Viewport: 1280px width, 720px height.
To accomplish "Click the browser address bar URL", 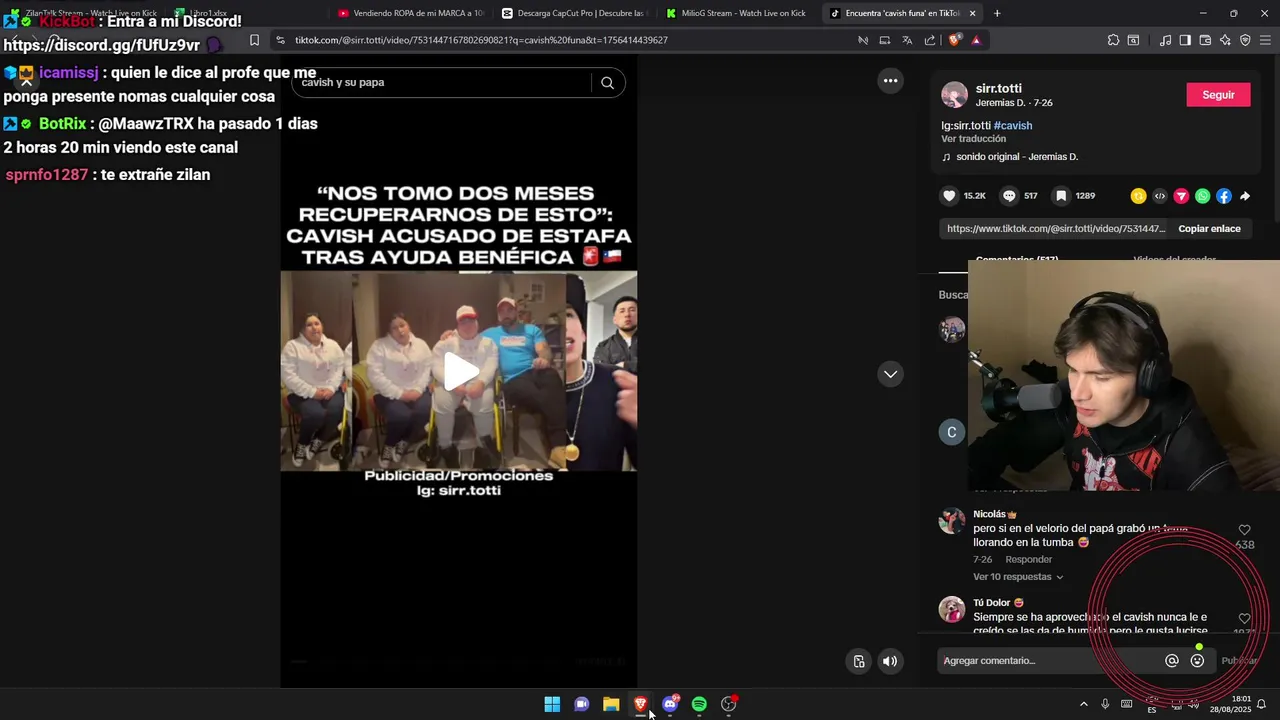I will pos(481,40).
